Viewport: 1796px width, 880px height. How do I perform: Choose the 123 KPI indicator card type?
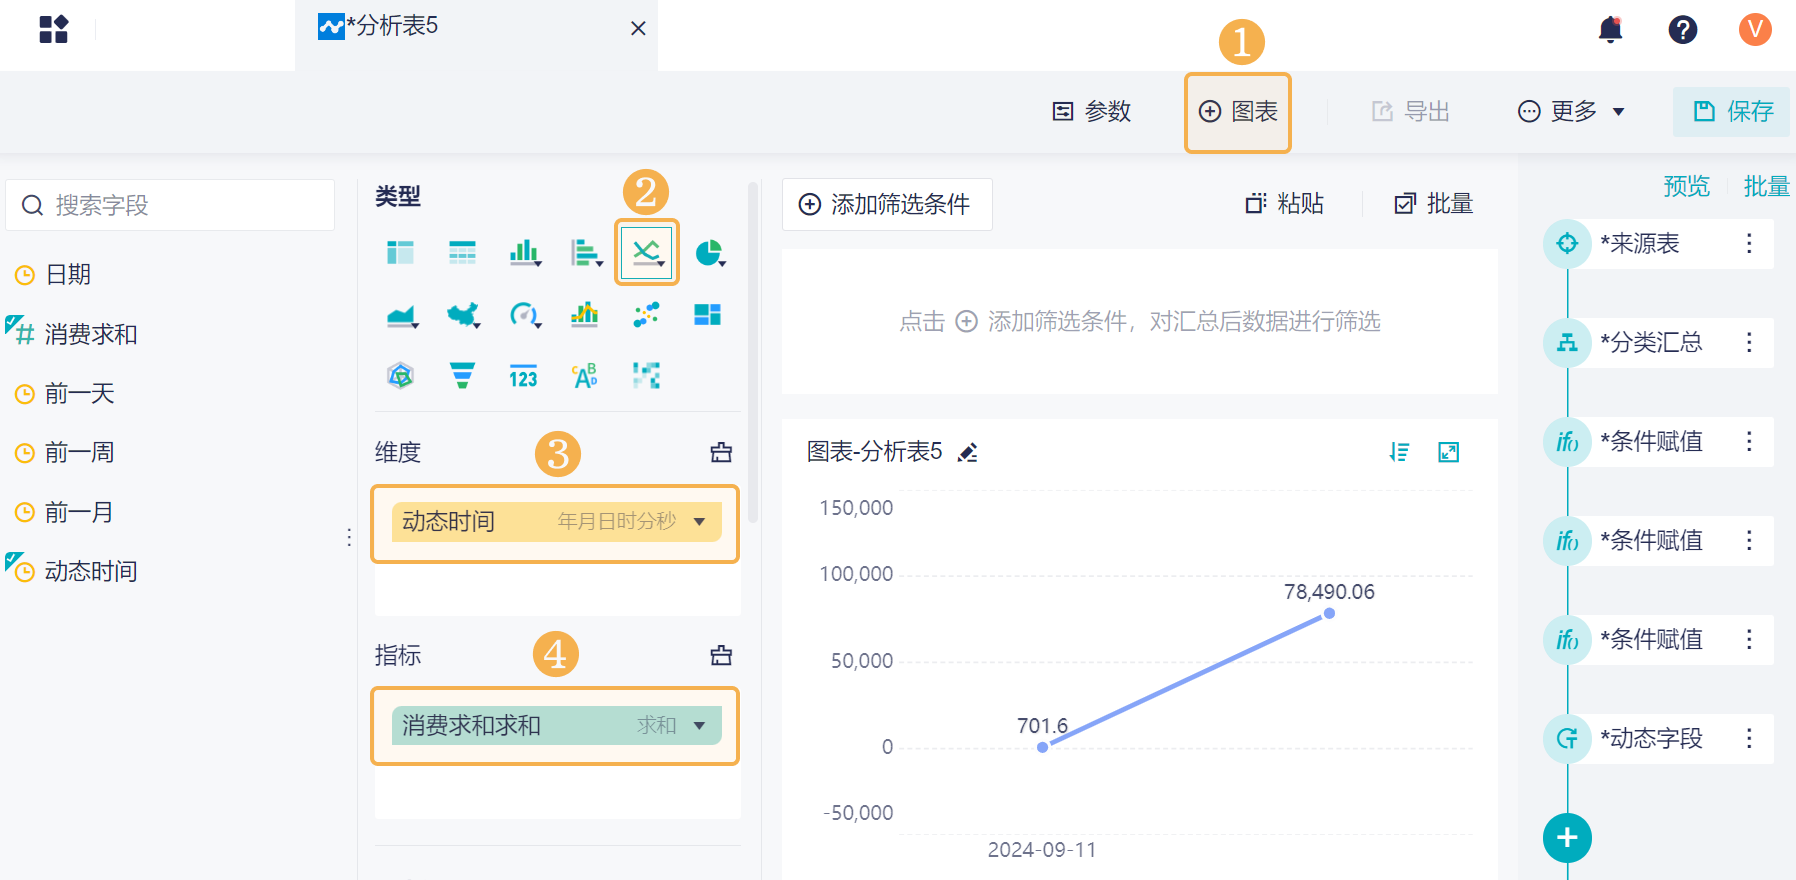pos(523,376)
